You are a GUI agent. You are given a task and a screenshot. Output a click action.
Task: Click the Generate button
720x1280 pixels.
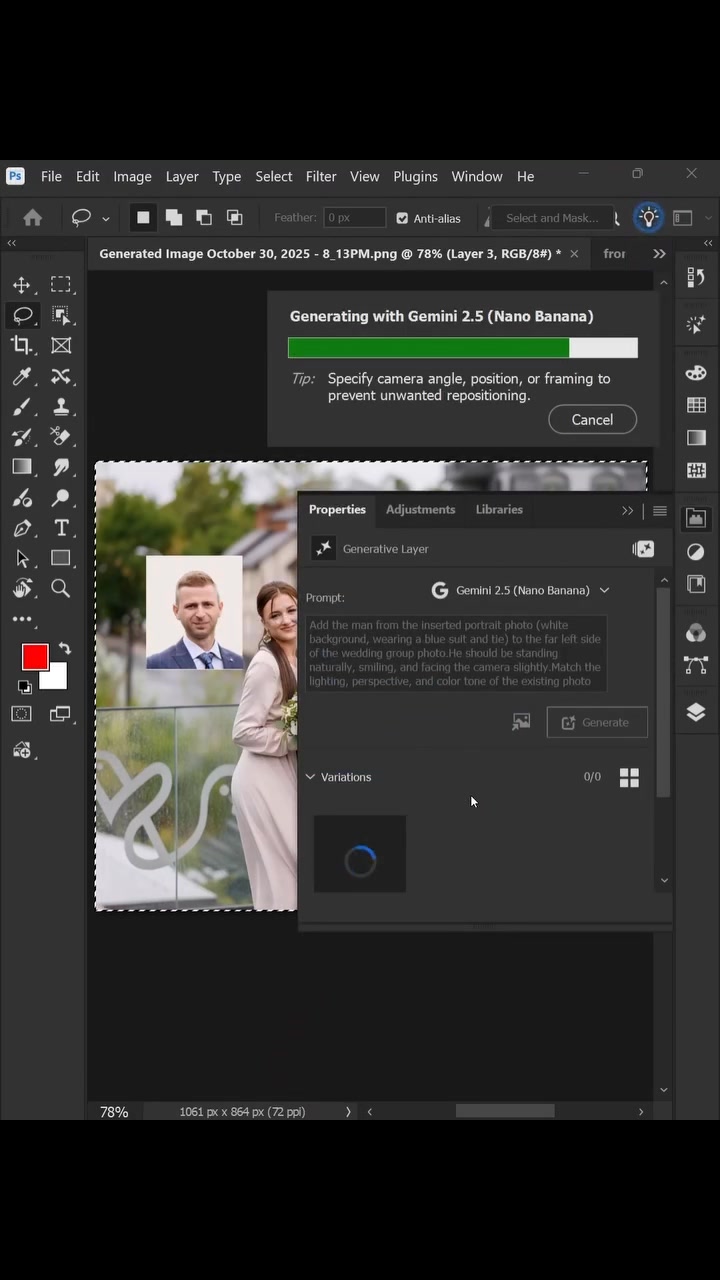coord(597,722)
